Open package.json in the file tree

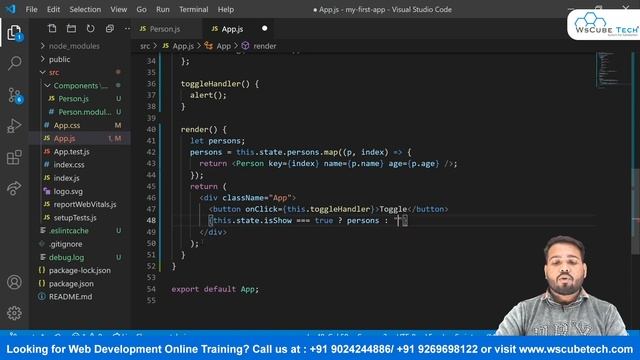(71, 283)
